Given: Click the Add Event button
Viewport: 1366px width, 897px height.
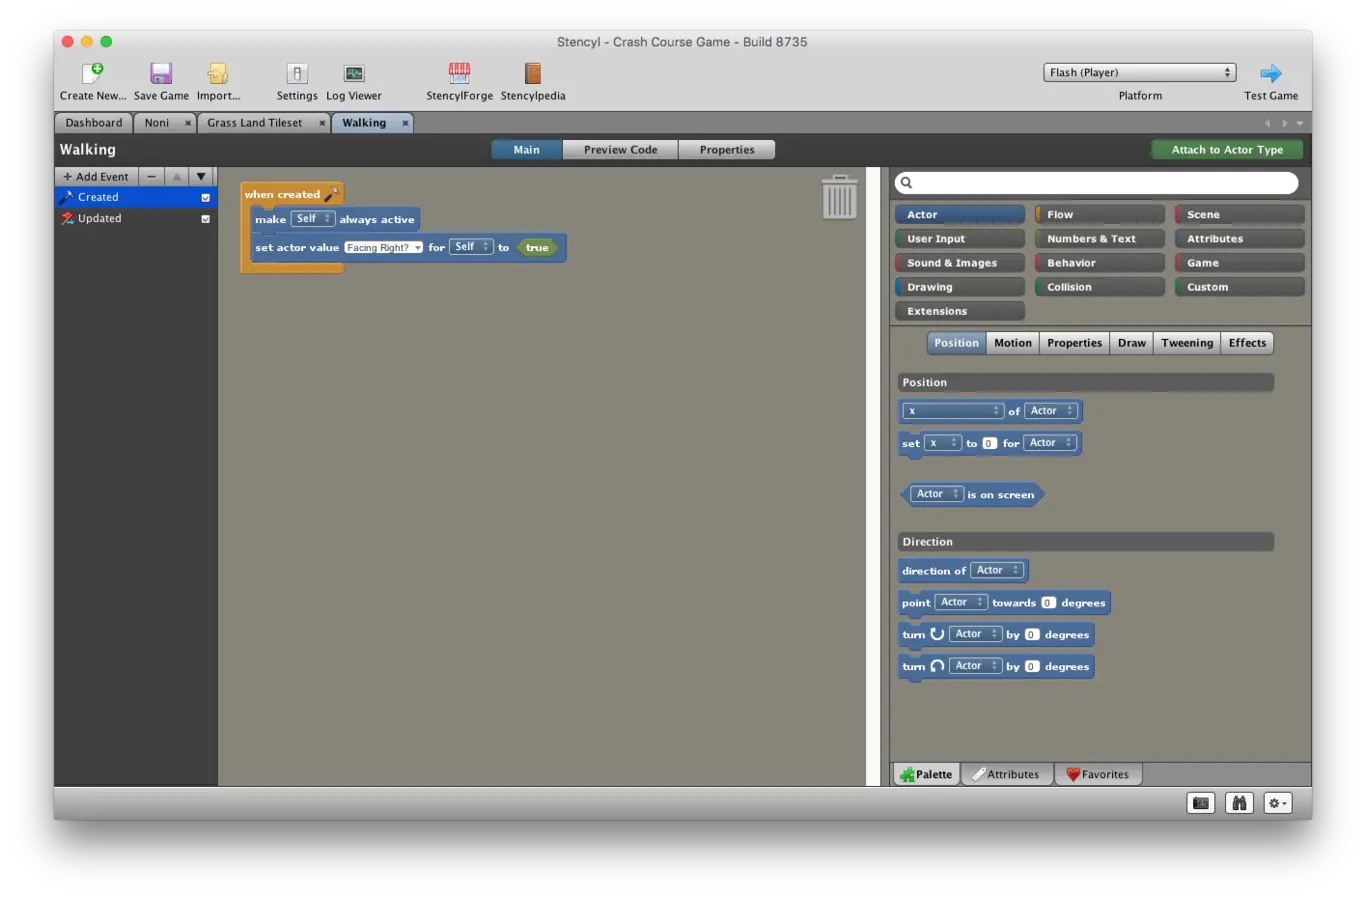Looking at the screenshot, I should [96, 176].
